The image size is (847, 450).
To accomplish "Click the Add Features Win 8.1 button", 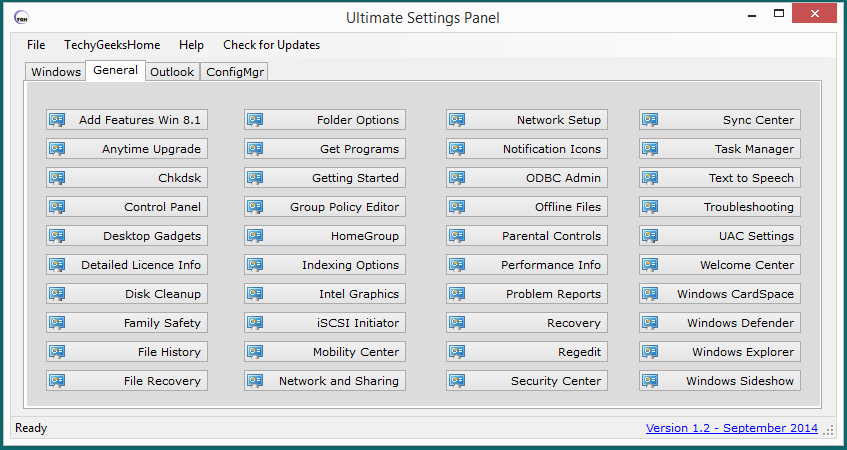I will tap(127, 120).
